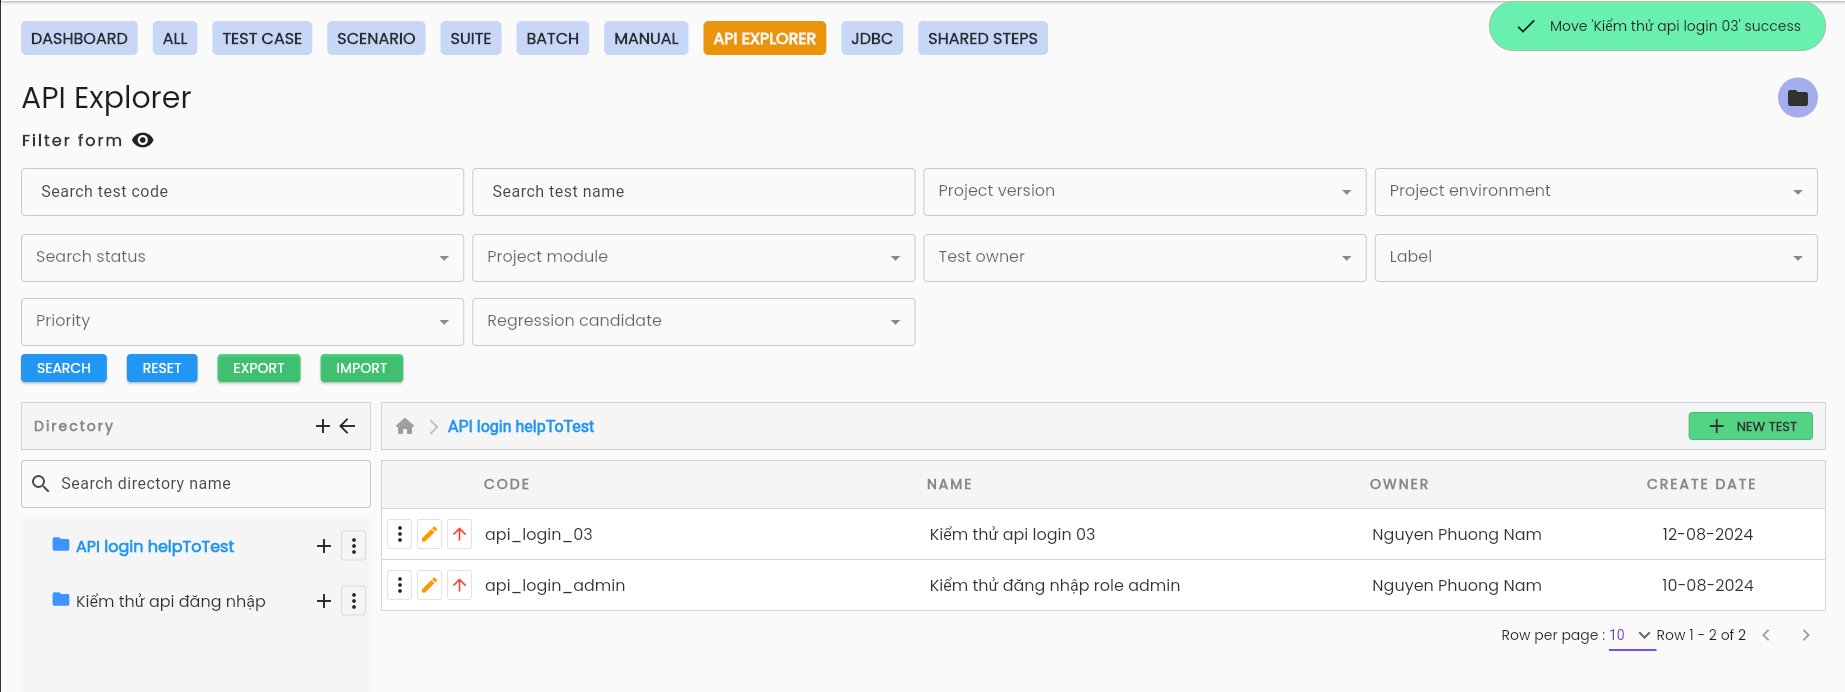The image size is (1845, 692).
Task: Open the Regression candidate dropdown
Action: (693, 322)
